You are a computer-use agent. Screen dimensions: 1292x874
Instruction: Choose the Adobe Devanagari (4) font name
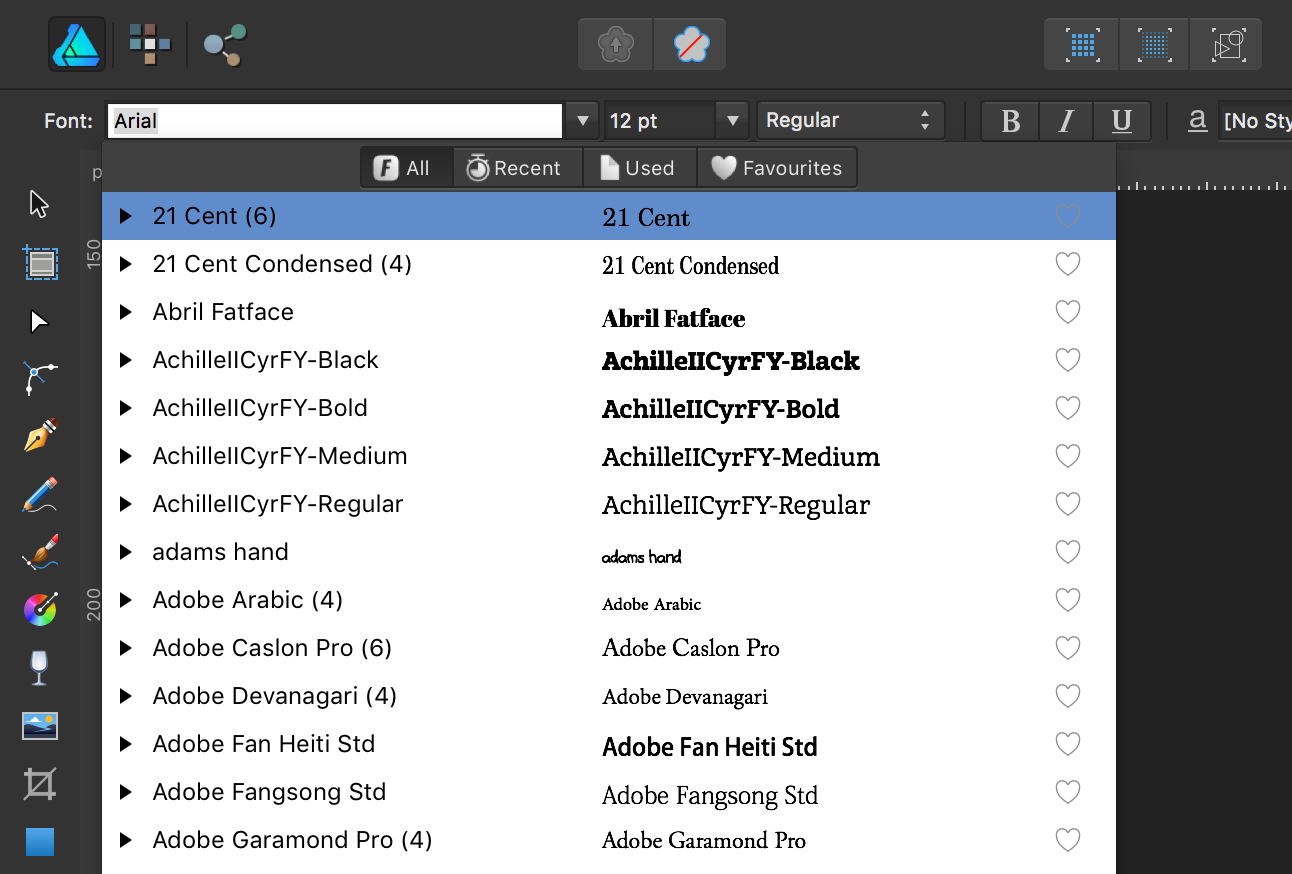coord(275,696)
